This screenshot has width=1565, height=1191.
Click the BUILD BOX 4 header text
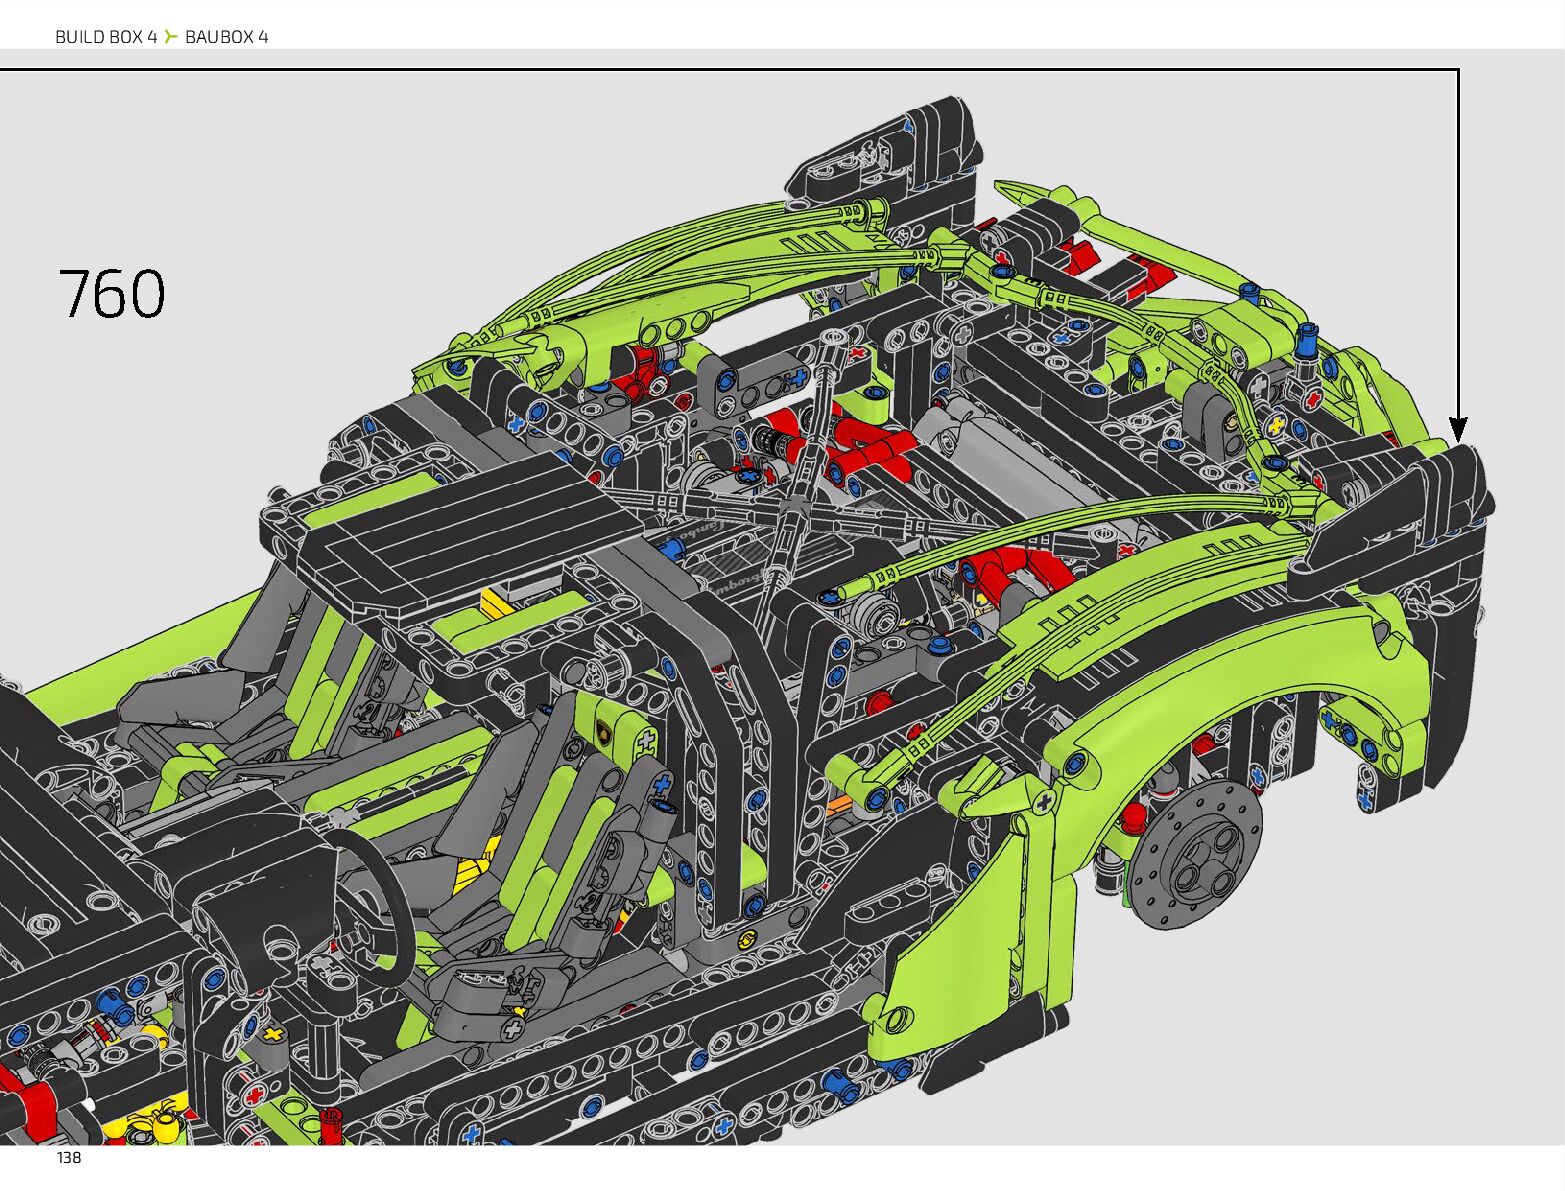pyautogui.click(x=106, y=37)
